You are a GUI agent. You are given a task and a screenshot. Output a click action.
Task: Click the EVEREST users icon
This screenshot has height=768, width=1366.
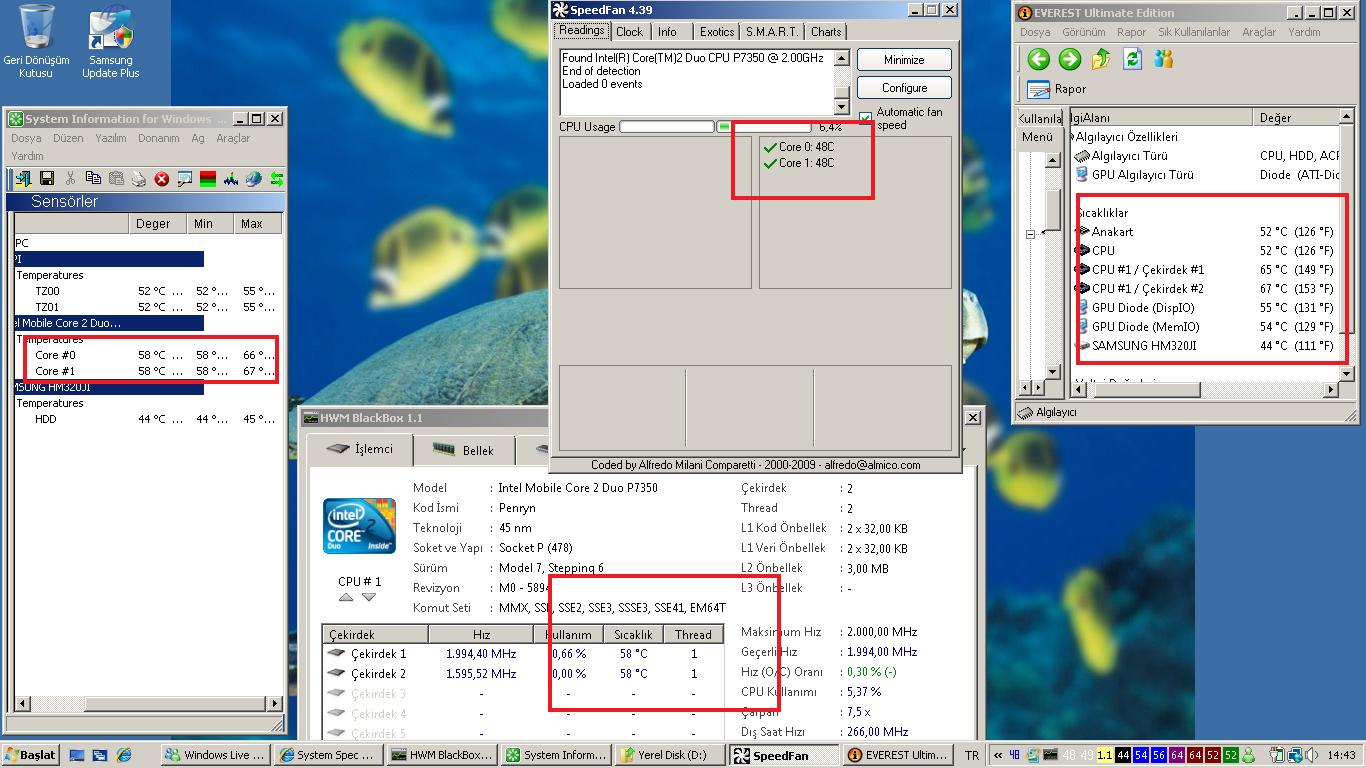point(1163,60)
